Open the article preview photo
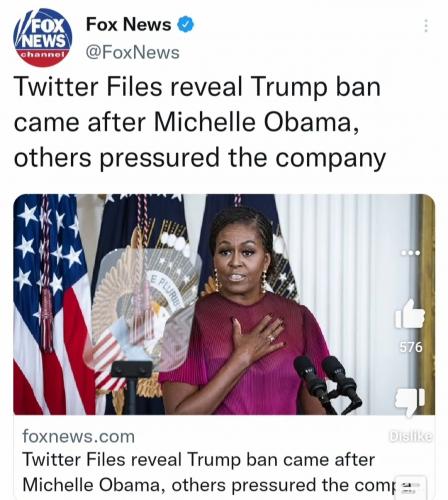The image size is (448, 500). pyautogui.click(x=224, y=304)
